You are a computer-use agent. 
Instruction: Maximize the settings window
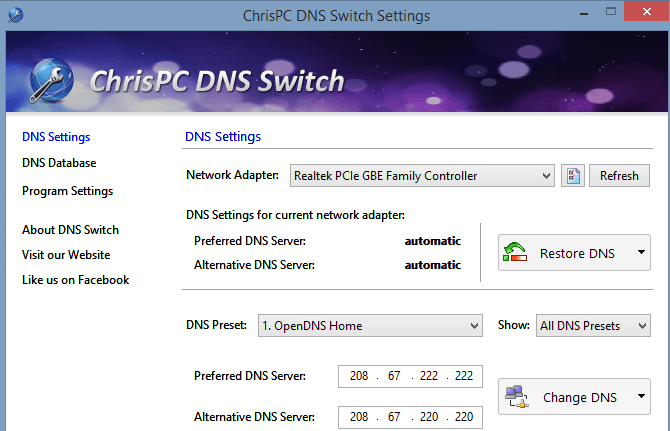[x=611, y=12]
